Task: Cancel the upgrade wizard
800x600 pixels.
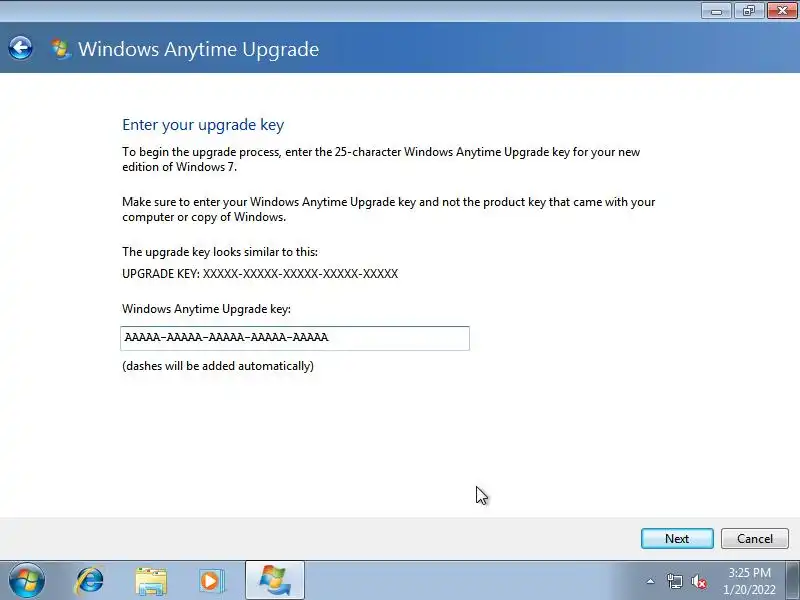Action: pyautogui.click(x=755, y=539)
